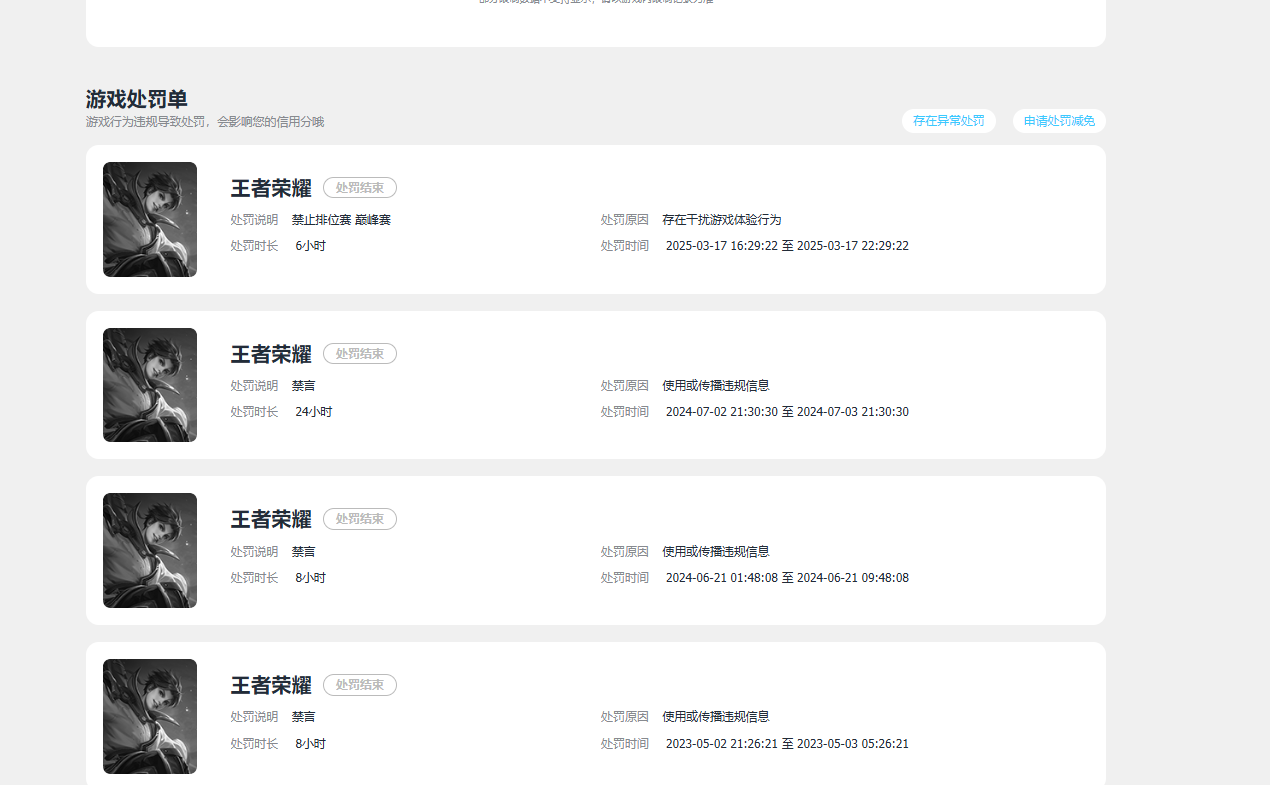Click 王者荣耀 title on the 2023-05-02 card
This screenshot has height=785, width=1270.
coord(271,686)
